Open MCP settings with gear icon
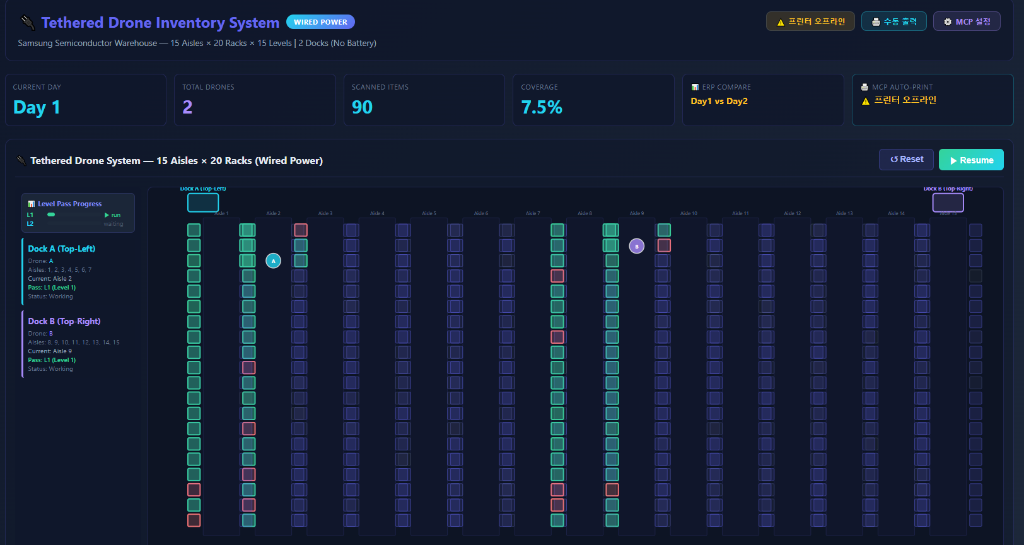 [966, 21]
